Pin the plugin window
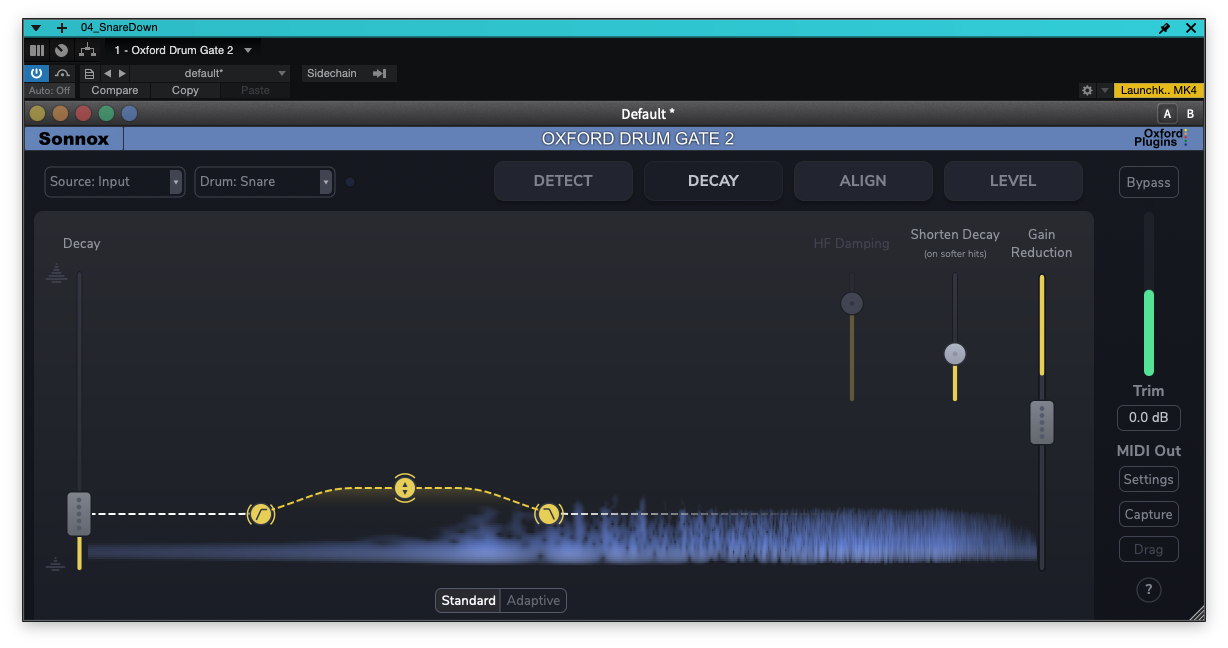Viewport: 1228px width, 648px height. click(x=1164, y=28)
